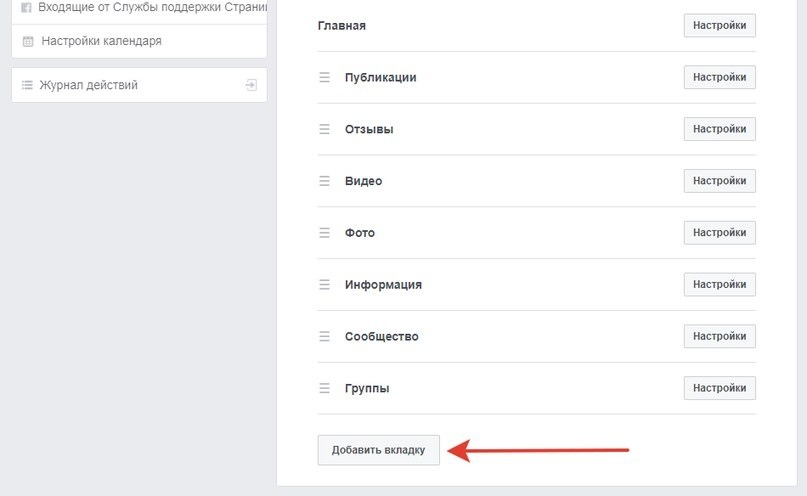Screen dimensions: 807x496
Task: Open Настройки for the Отзывы tab
Action: [719, 129]
